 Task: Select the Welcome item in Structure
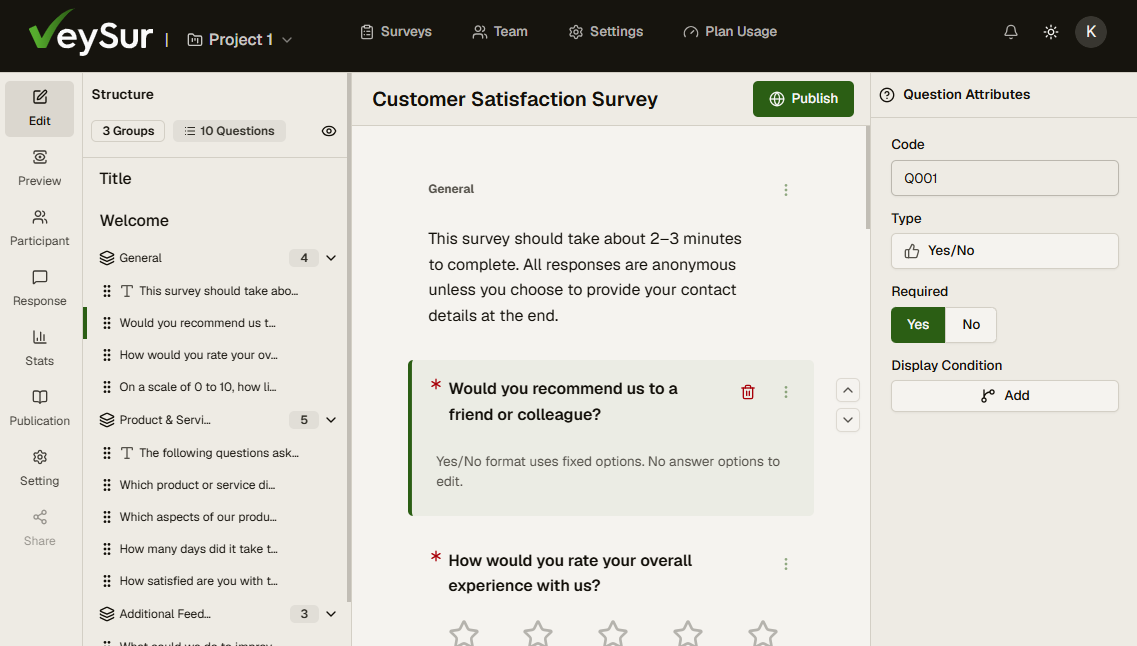point(134,220)
